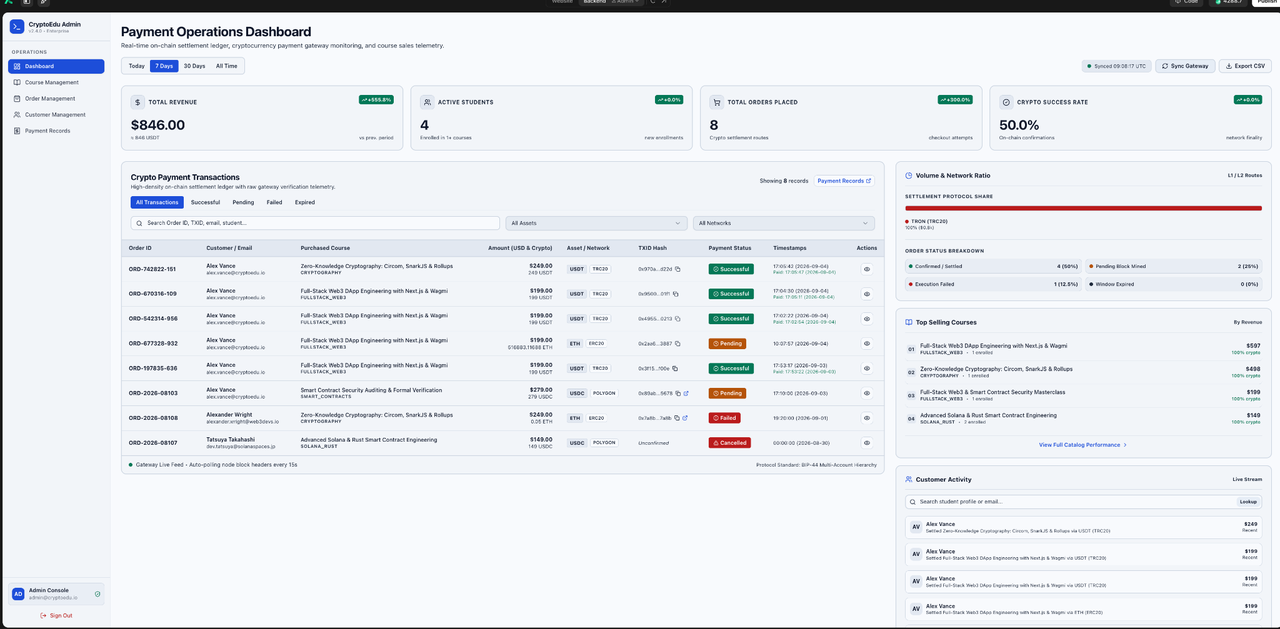Click the Sync Gateway button
The height and width of the screenshot is (629, 1280).
[1186, 66]
